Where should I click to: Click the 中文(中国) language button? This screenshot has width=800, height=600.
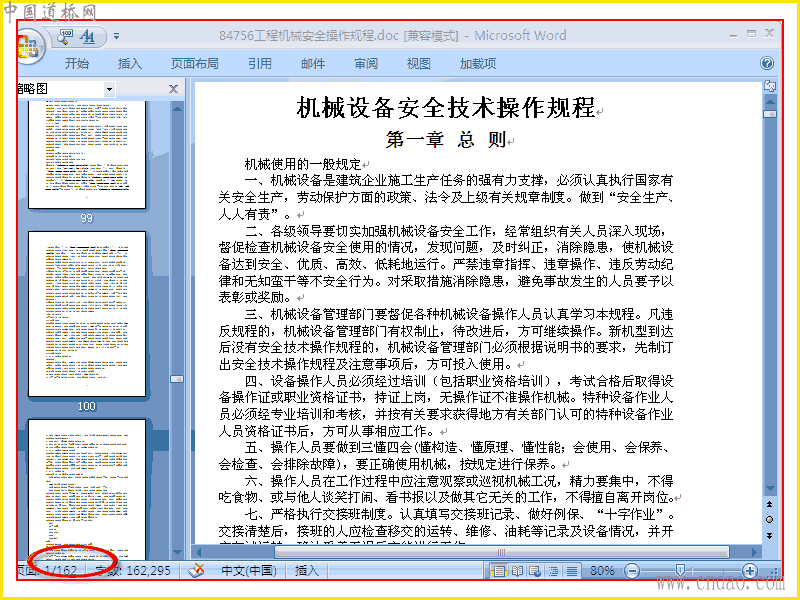pos(248,570)
